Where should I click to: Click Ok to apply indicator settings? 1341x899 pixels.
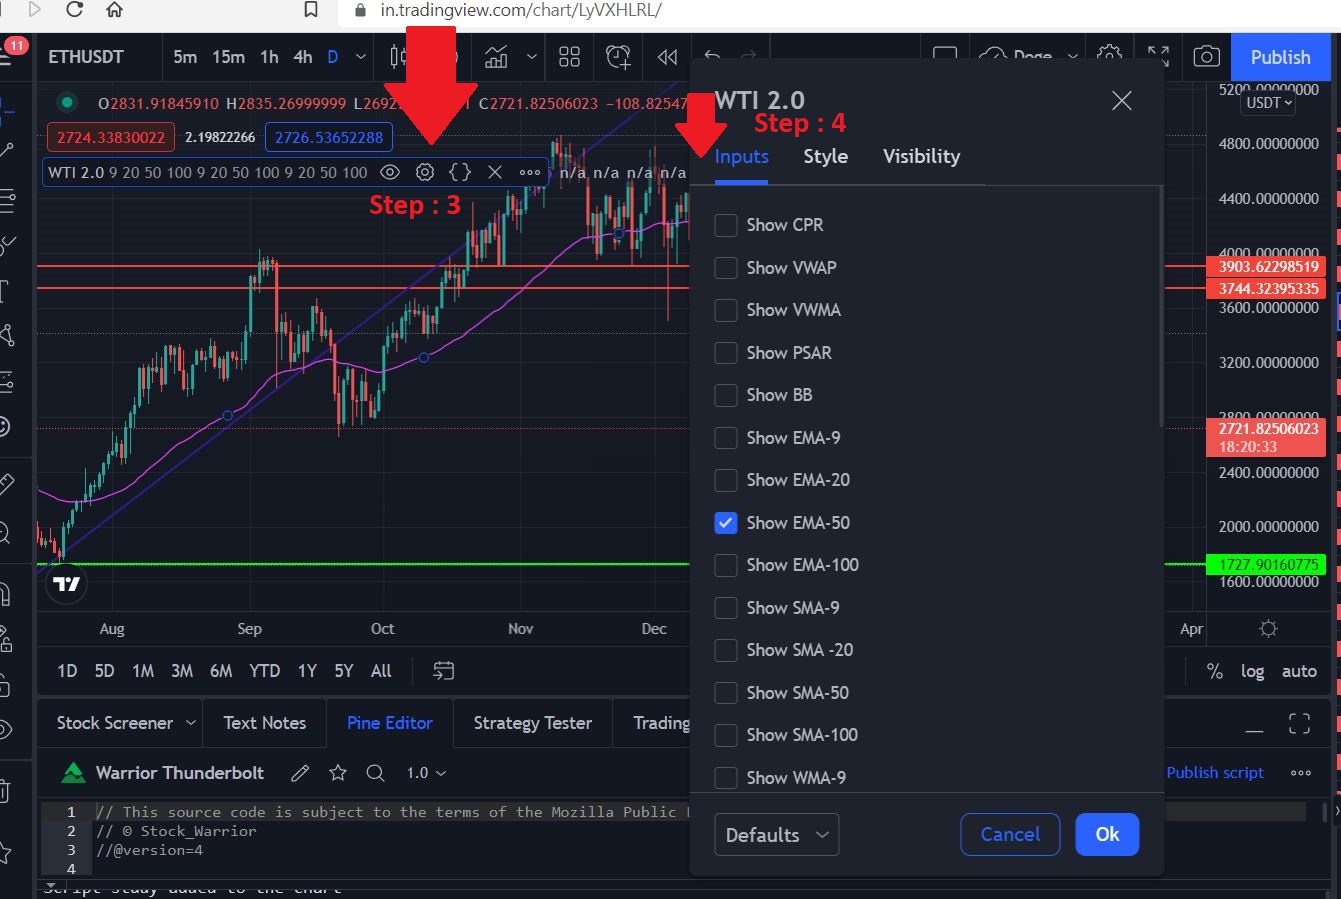coord(1107,833)
